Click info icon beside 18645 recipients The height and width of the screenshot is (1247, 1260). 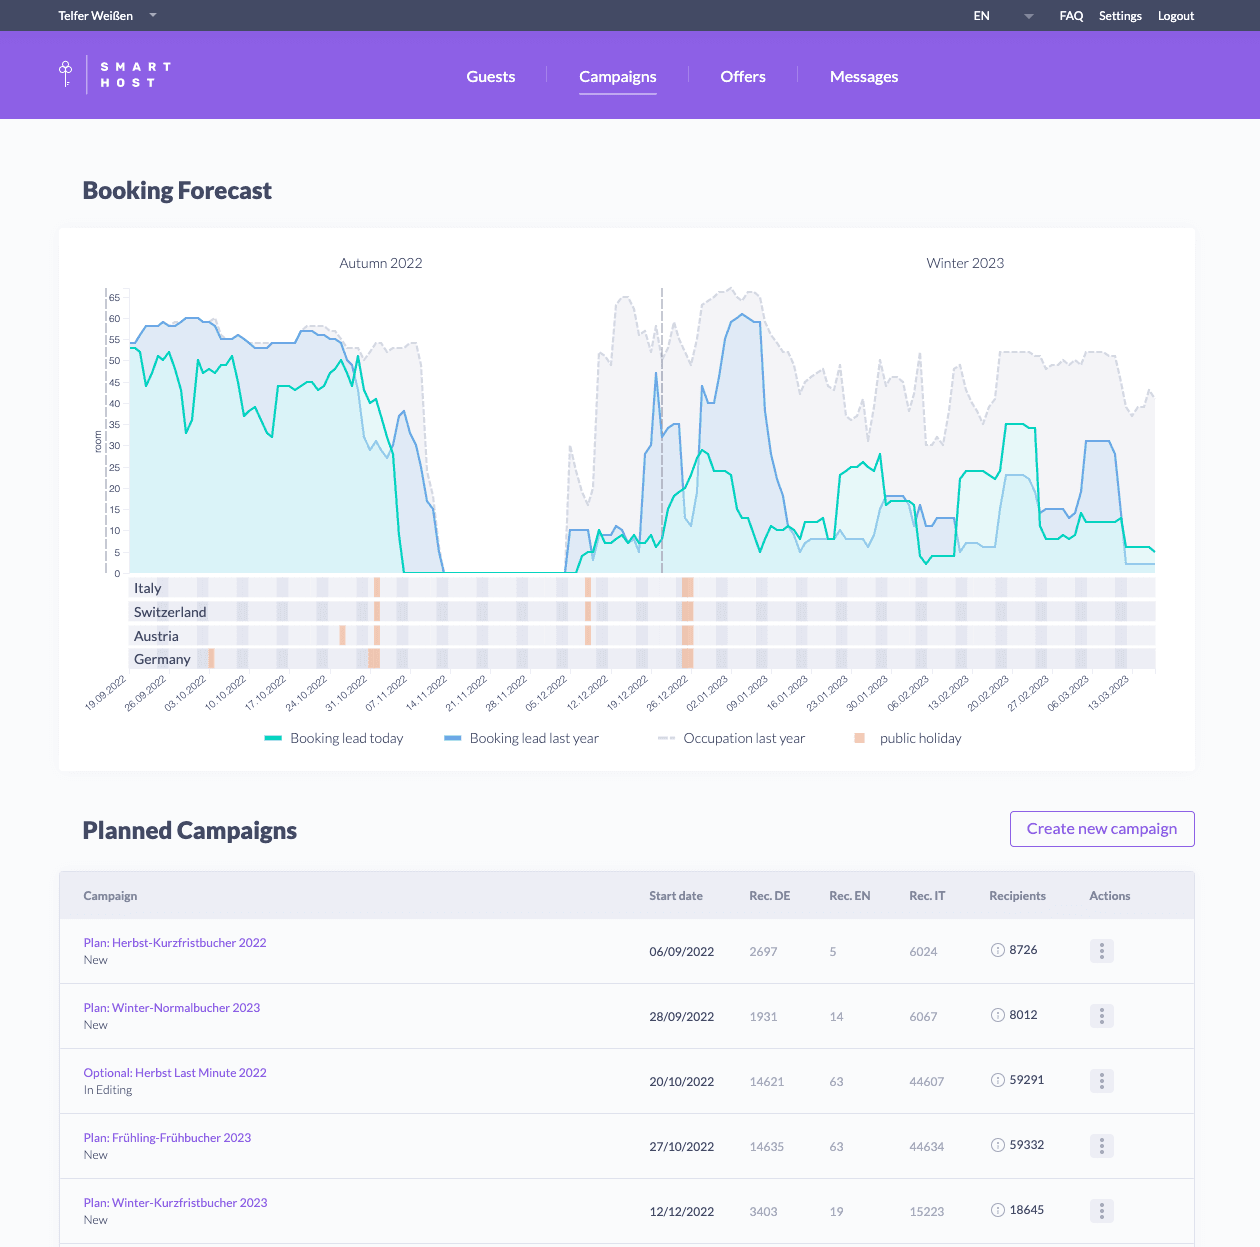tap(997, 1210)
